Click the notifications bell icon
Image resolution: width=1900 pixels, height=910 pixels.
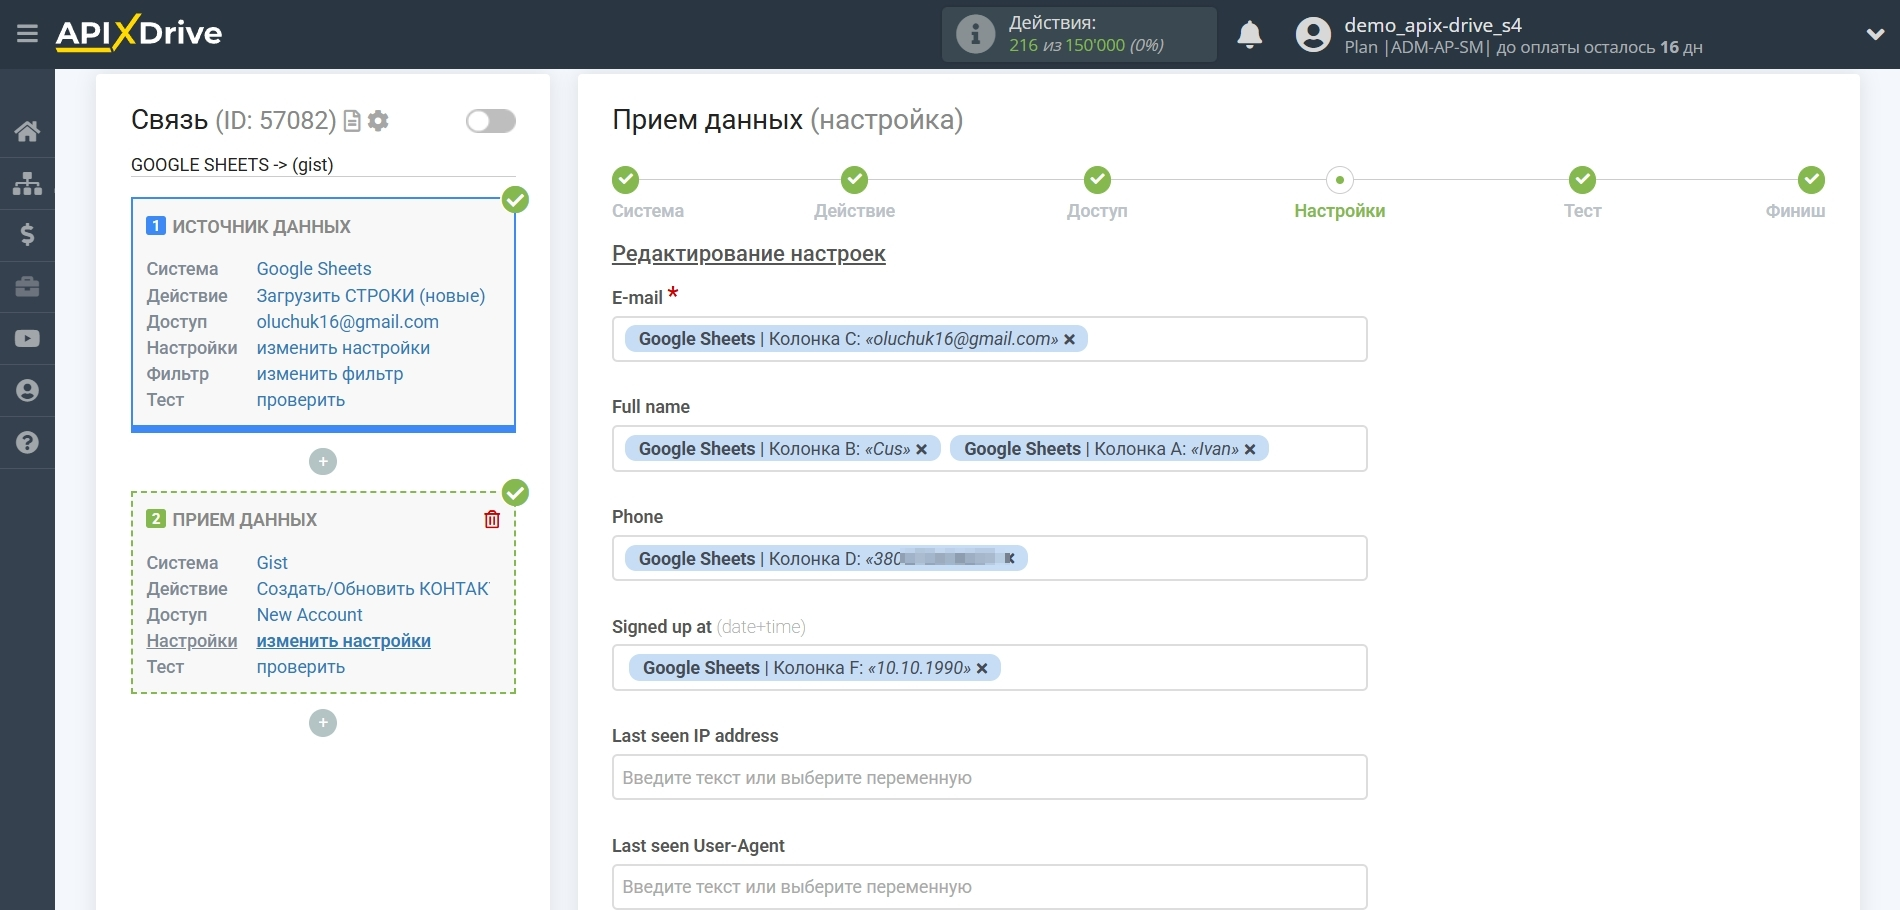tap(1249, 35)
